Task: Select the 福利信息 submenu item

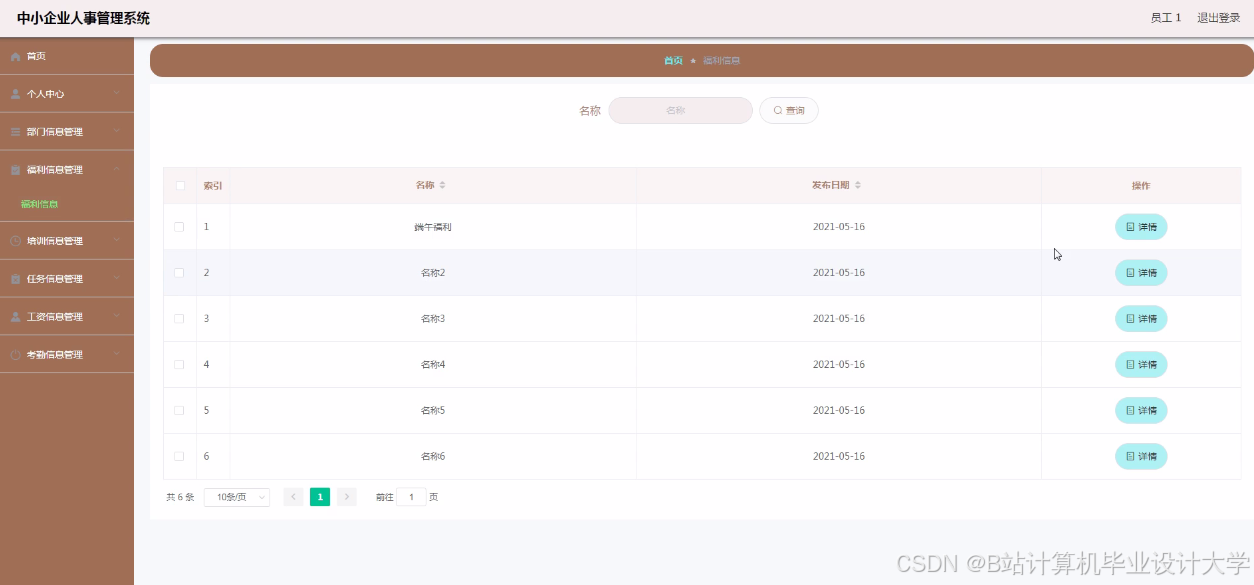Action: 40,204
